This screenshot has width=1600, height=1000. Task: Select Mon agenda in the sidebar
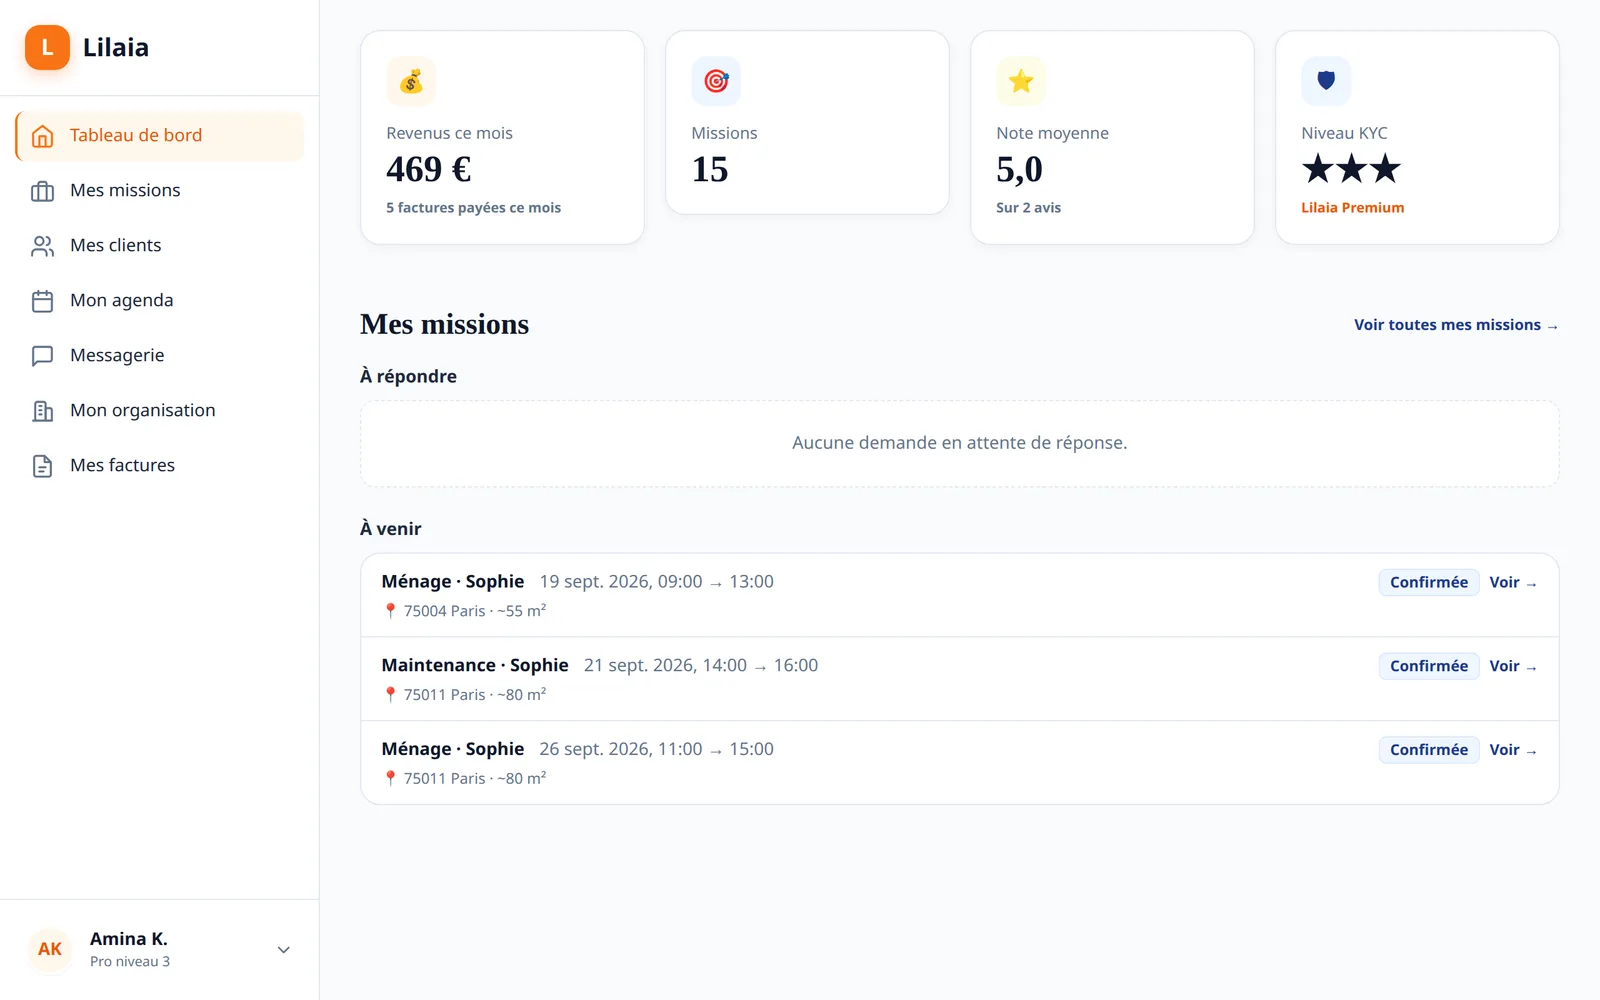tap(160, 301)
